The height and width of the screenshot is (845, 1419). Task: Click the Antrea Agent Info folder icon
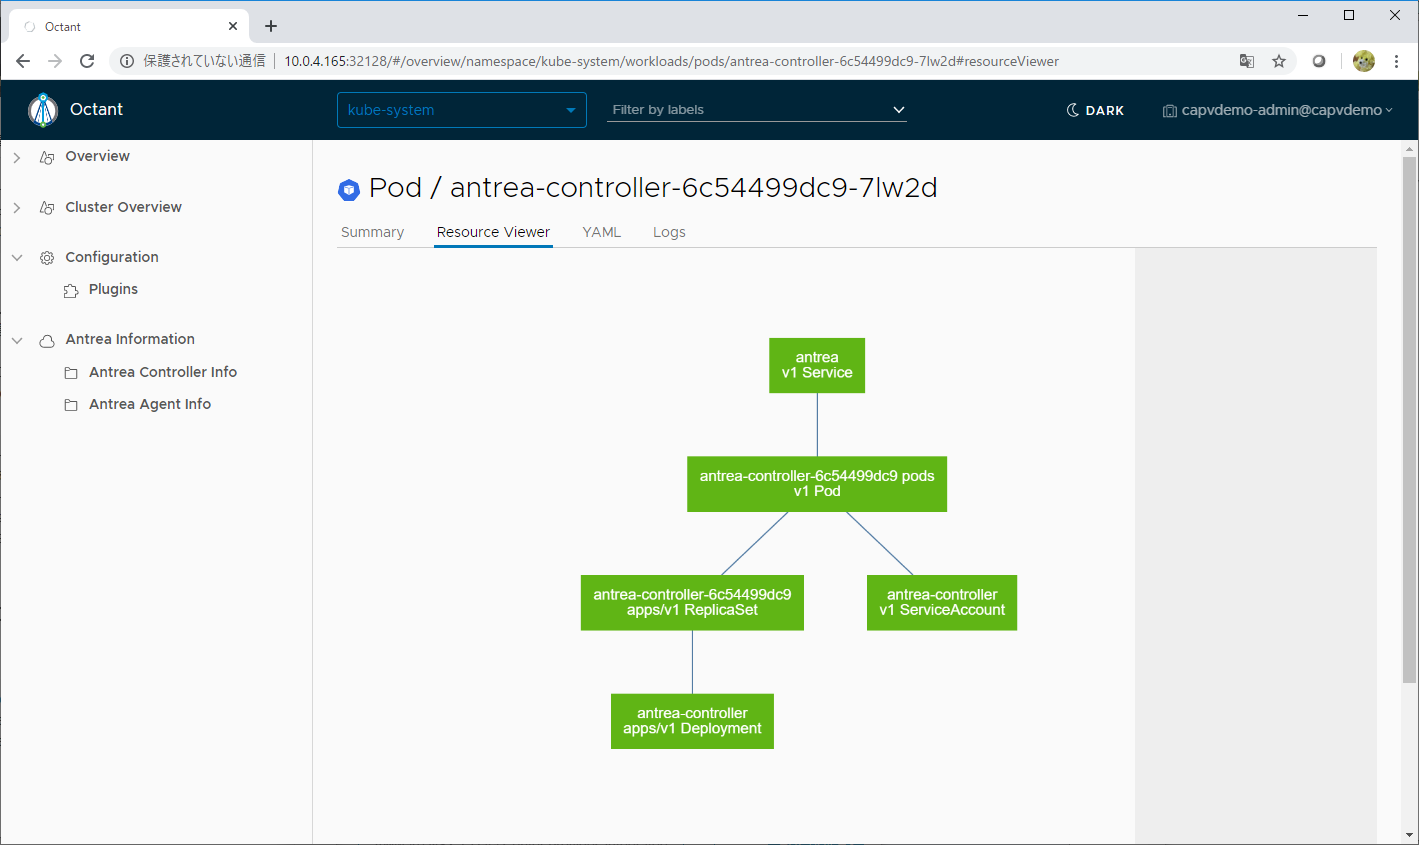point(71,405)
